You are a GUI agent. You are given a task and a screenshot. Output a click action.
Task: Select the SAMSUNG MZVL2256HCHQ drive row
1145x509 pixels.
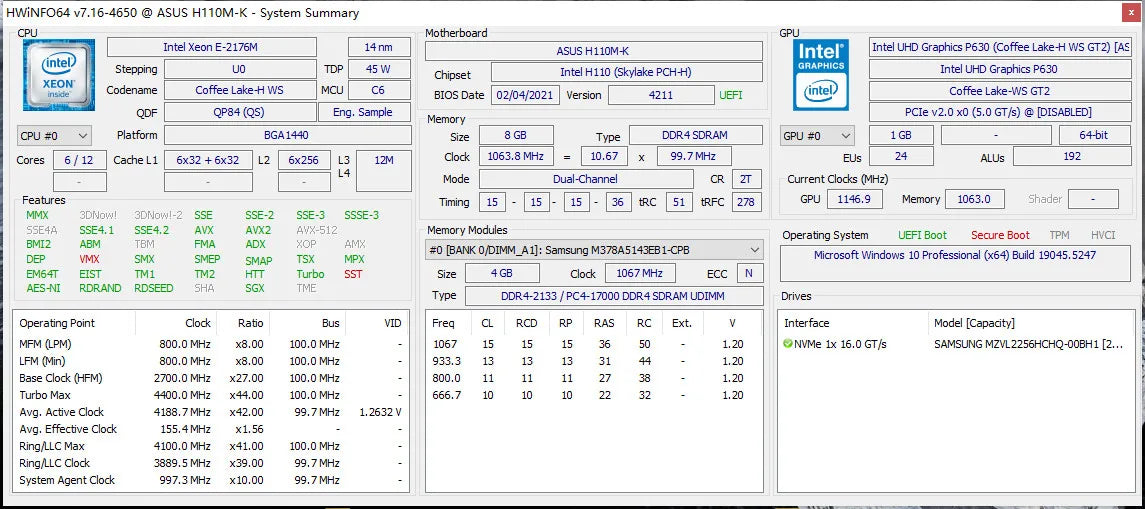(x=954, y=344)
